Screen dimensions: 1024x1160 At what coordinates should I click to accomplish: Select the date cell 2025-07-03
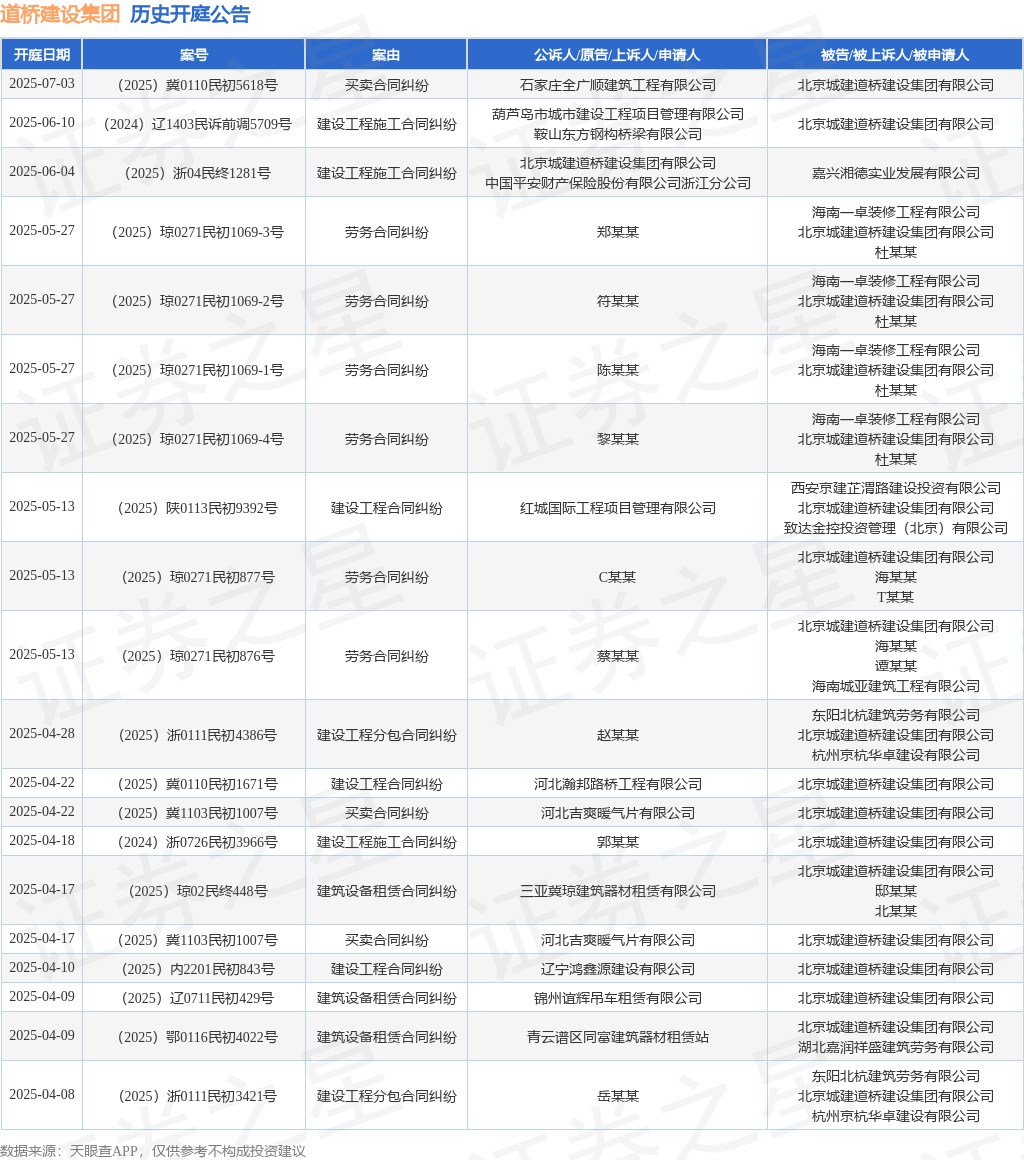[41, 84]
